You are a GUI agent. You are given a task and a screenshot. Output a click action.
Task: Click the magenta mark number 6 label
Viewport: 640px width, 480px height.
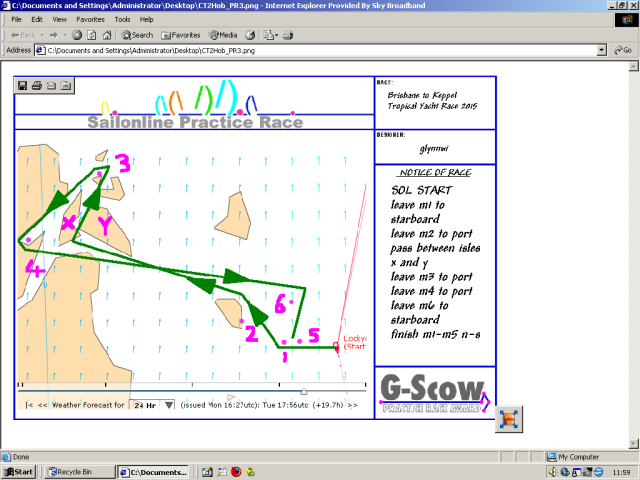[x=280, y=304]
